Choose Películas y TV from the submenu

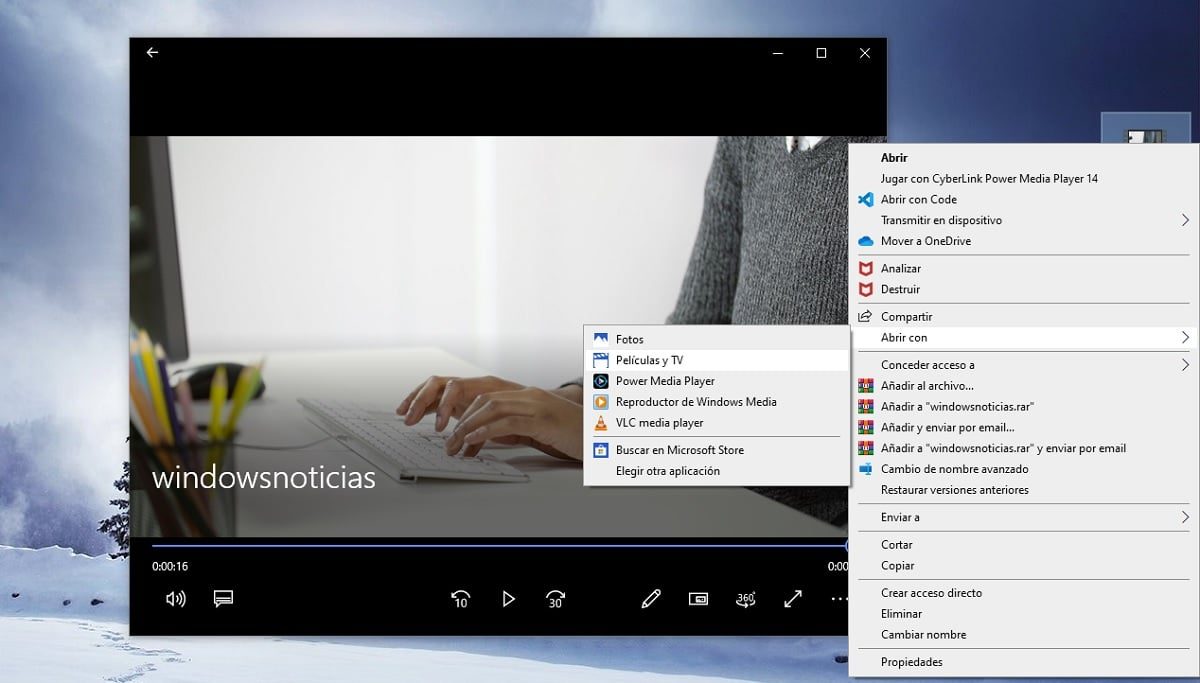[716, 360]
